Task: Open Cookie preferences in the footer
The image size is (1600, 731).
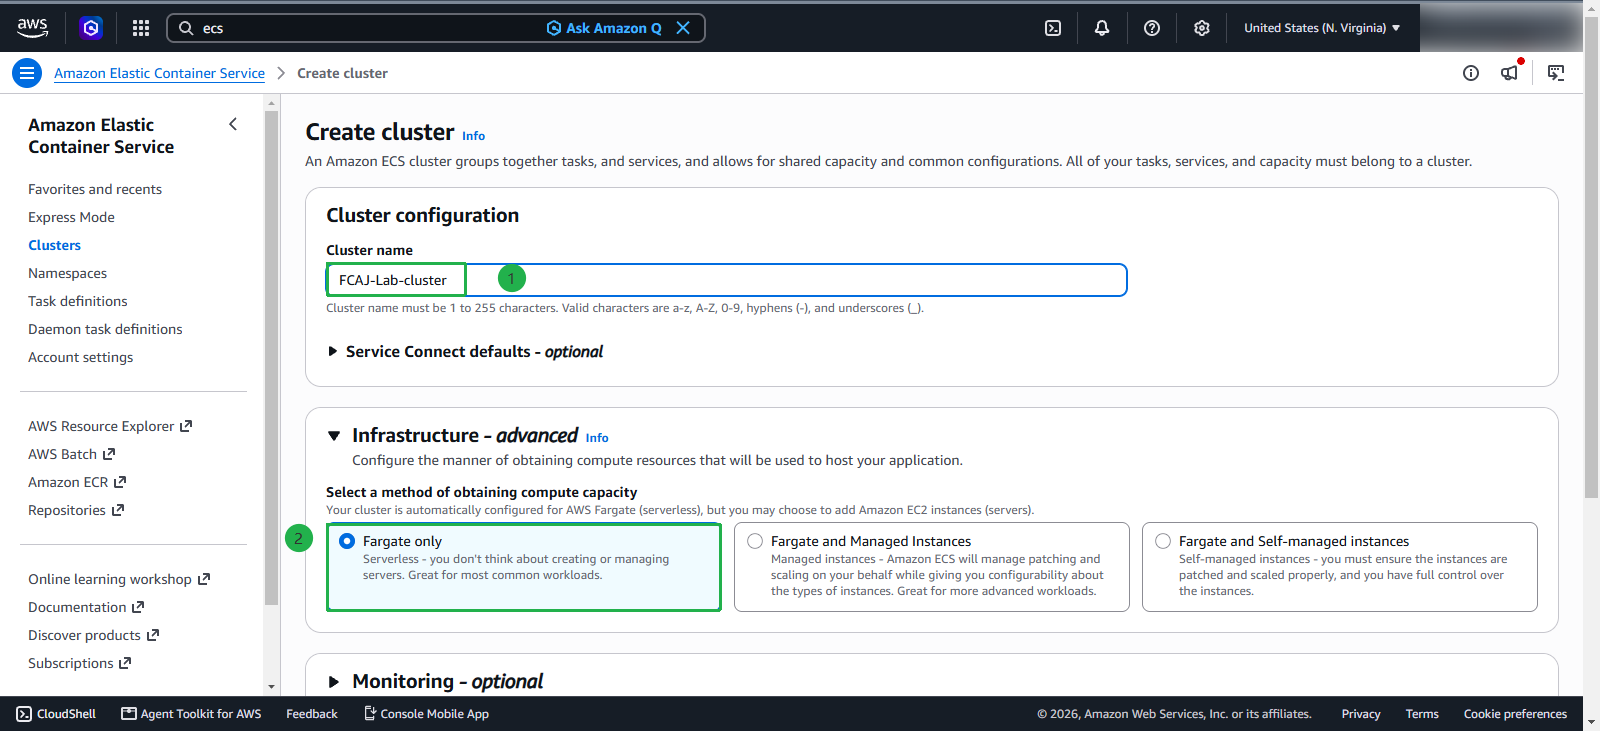Action: click(x=1515, y=714)
